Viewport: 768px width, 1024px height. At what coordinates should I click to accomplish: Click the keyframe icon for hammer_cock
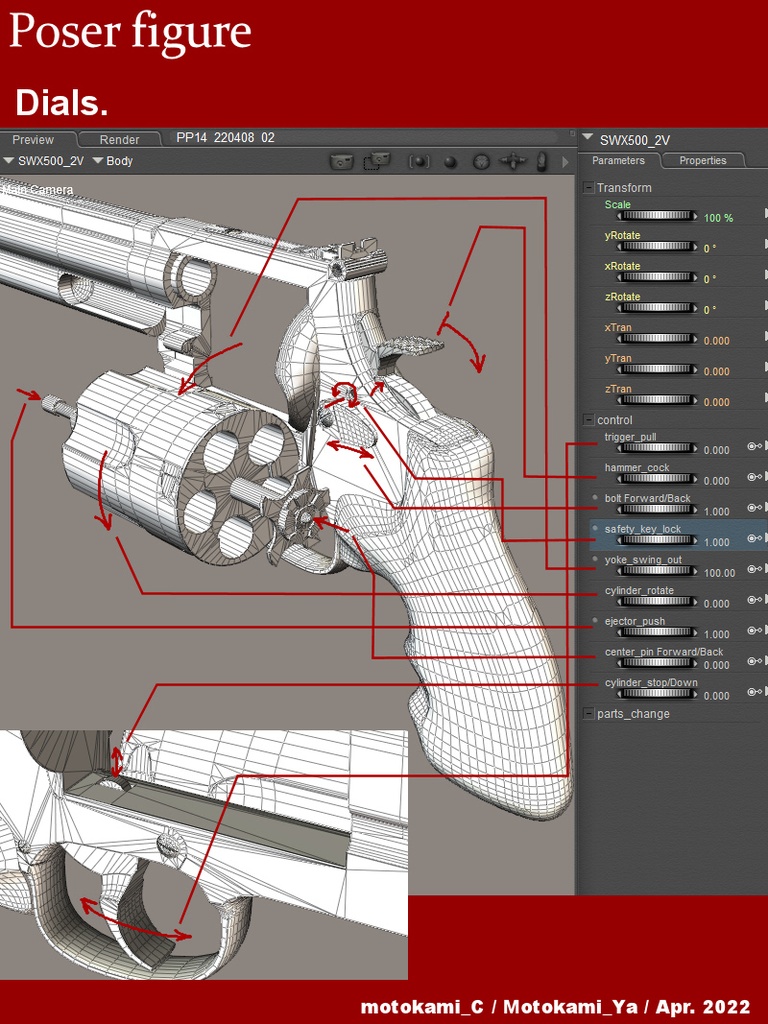click(754, 477)
